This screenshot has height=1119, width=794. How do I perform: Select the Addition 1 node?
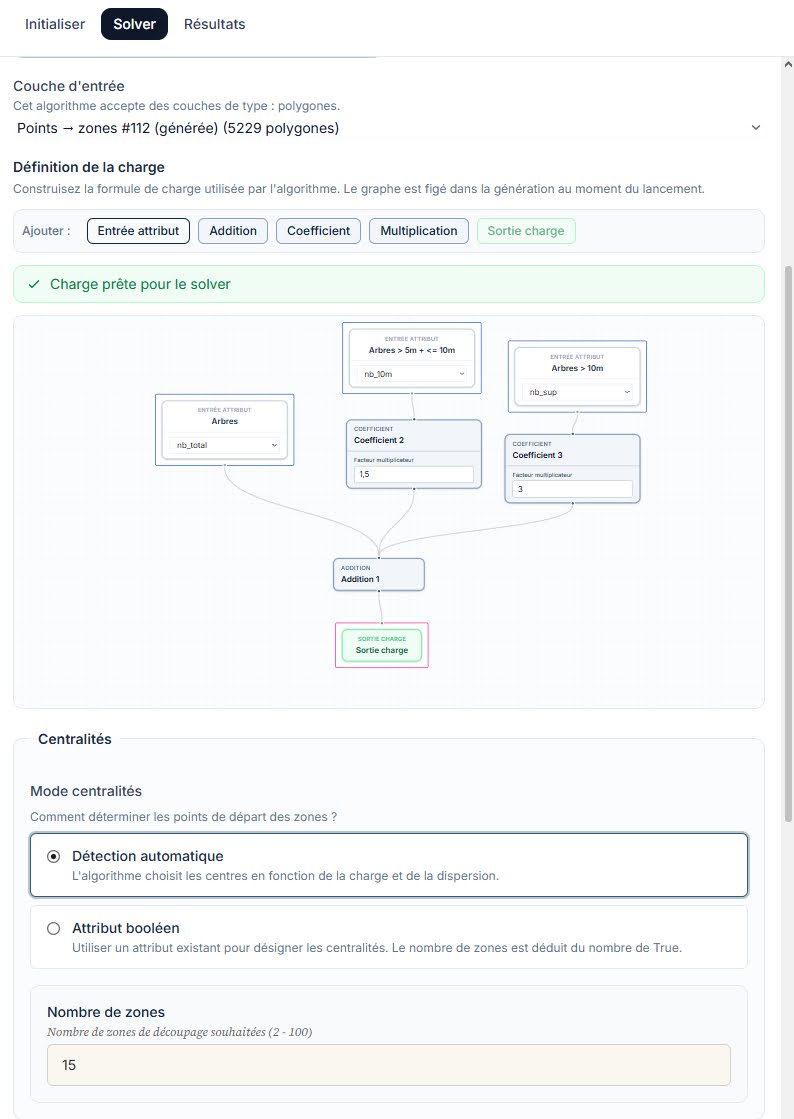[x=379, y=574]
